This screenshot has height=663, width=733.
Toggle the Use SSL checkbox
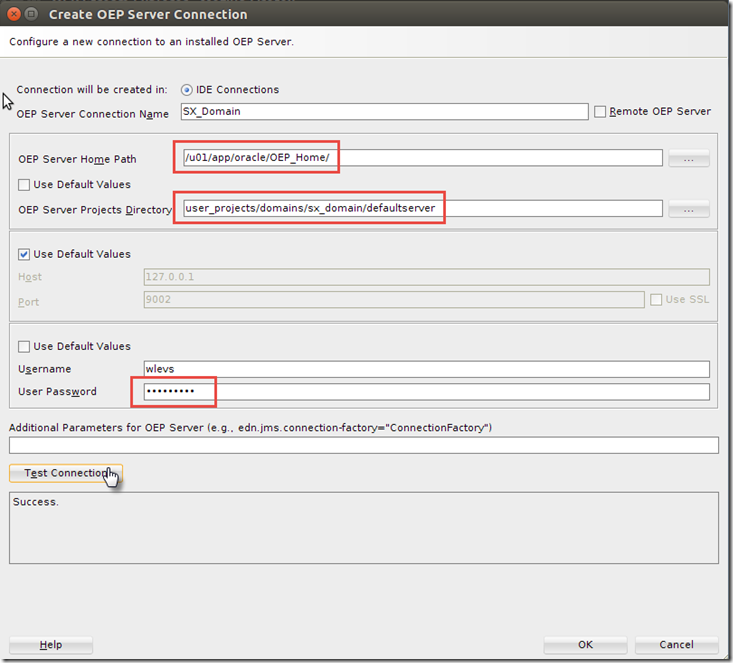click(657, 300)
